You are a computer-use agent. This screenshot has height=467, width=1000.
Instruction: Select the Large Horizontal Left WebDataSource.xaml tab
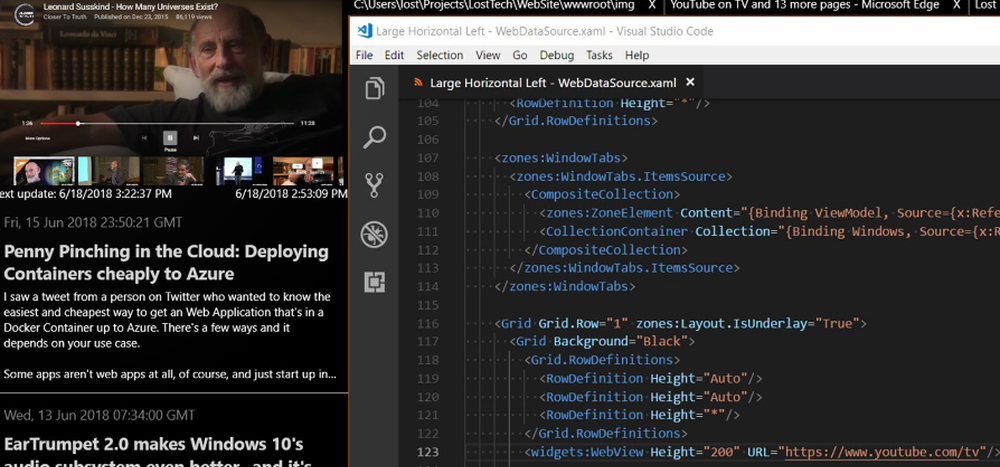pos(552,82)
